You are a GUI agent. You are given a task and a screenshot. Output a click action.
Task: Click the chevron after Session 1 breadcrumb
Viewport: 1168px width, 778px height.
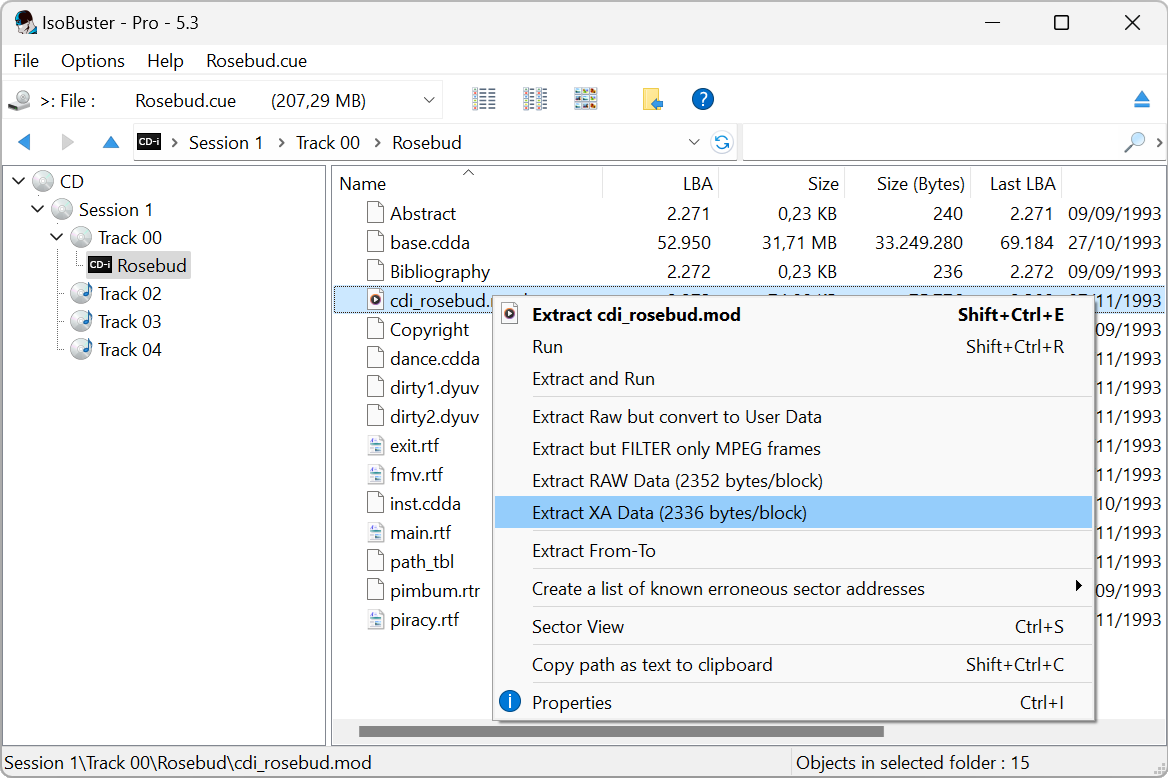click(x=282, y=142)
